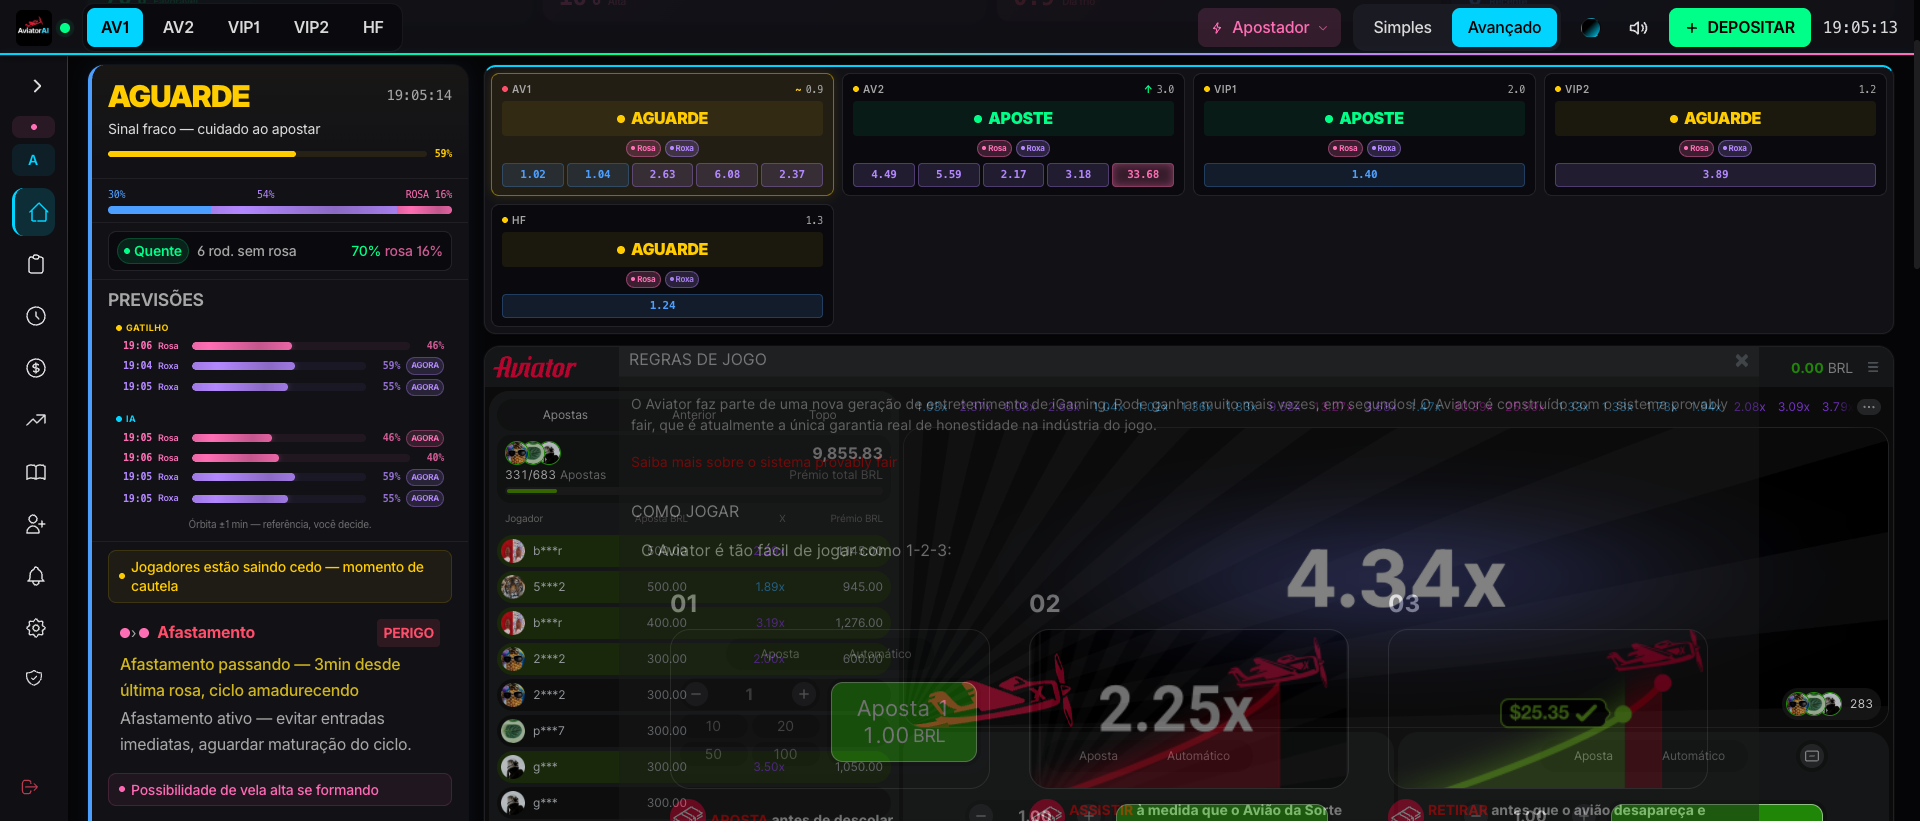This screenshot has width=1920, height=821.
Task: Click the Quente status badge
Action: tap(152, 251)
